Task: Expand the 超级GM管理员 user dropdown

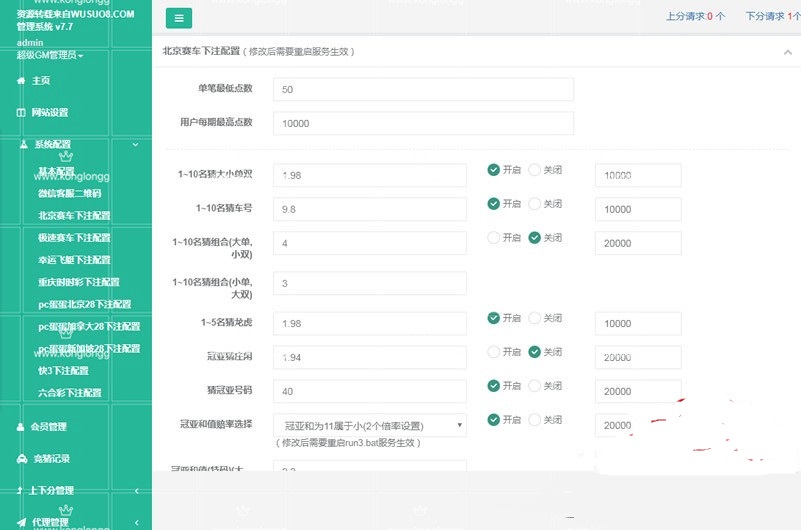Action: (50, 56)
